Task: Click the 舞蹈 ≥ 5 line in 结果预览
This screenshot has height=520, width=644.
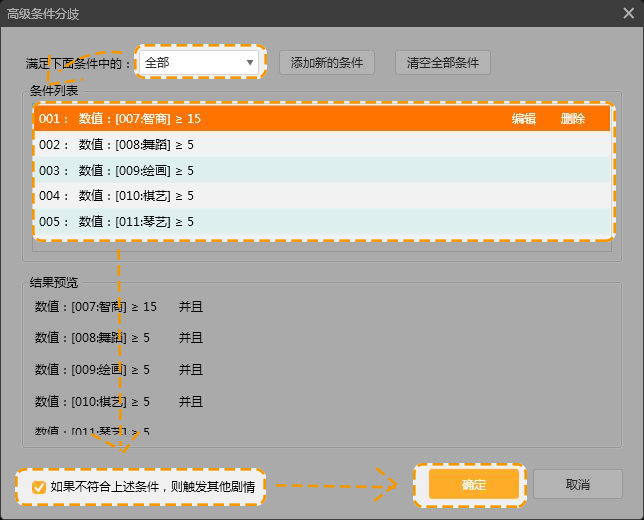Action: pyautogui.click(x=92, y=338)
